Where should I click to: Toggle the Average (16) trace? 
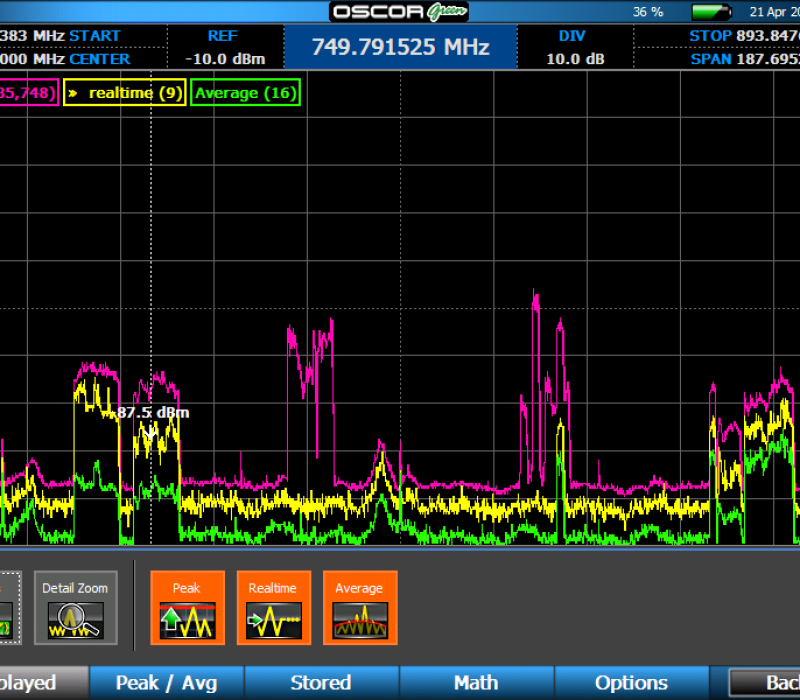point(245,92)
